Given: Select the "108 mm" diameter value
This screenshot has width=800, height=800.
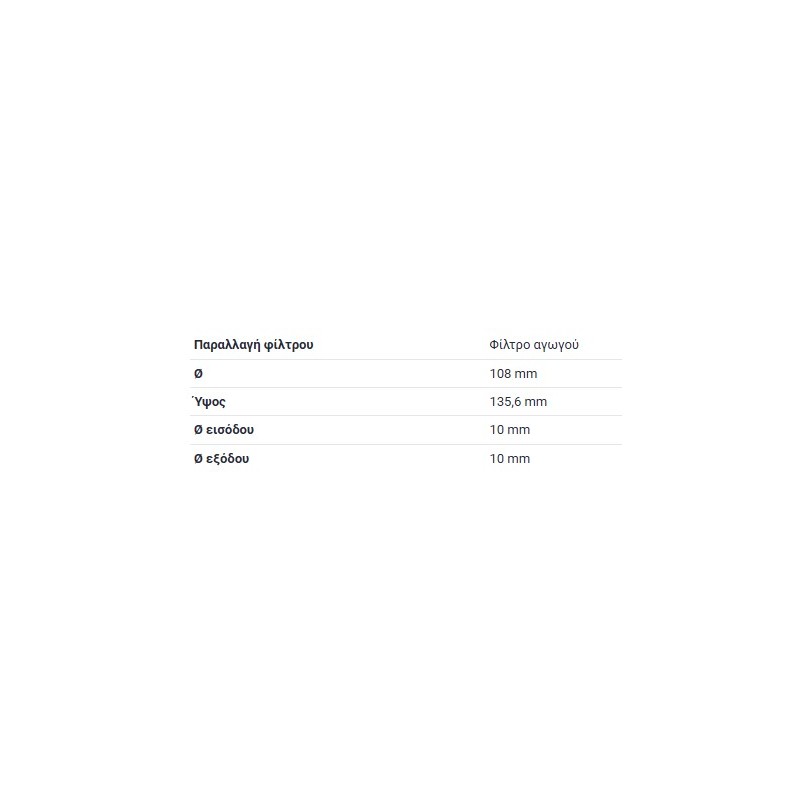Looking at the screenshot, I should (513, 373).
